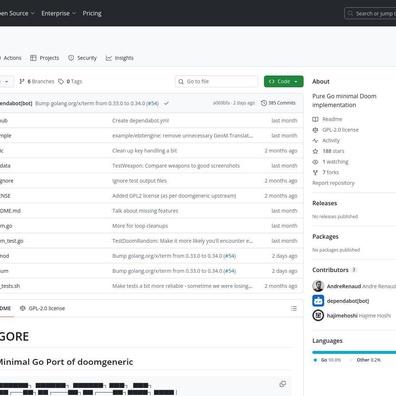Viewport: 396px width, 396px height.
Task: Click the Go to file search box
Action: tap(216, 81)
